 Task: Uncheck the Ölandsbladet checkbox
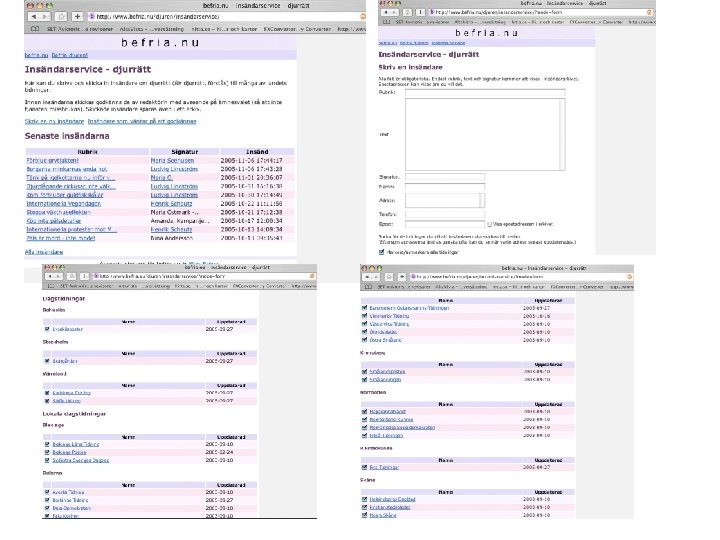pos(364,332)
